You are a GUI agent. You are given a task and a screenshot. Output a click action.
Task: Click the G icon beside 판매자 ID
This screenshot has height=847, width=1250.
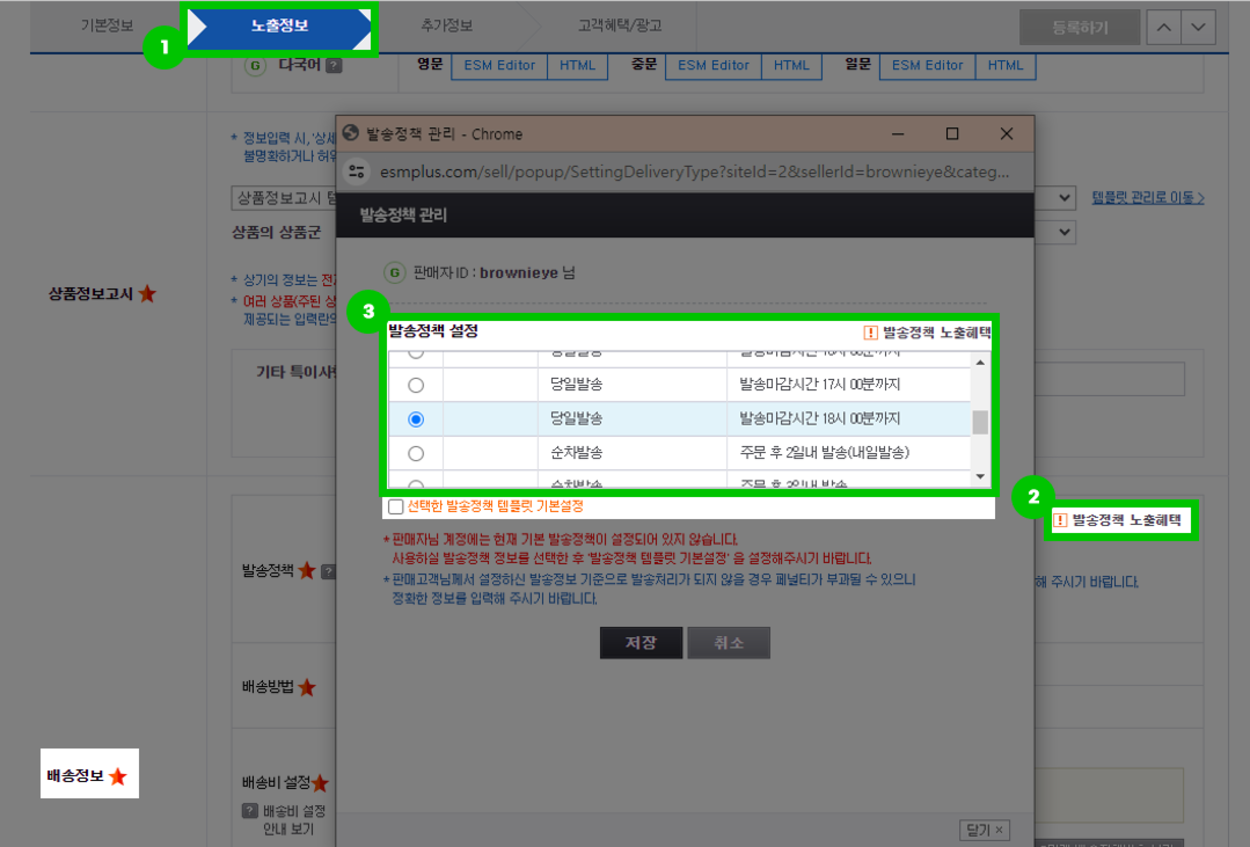click(x=394, y=272)
